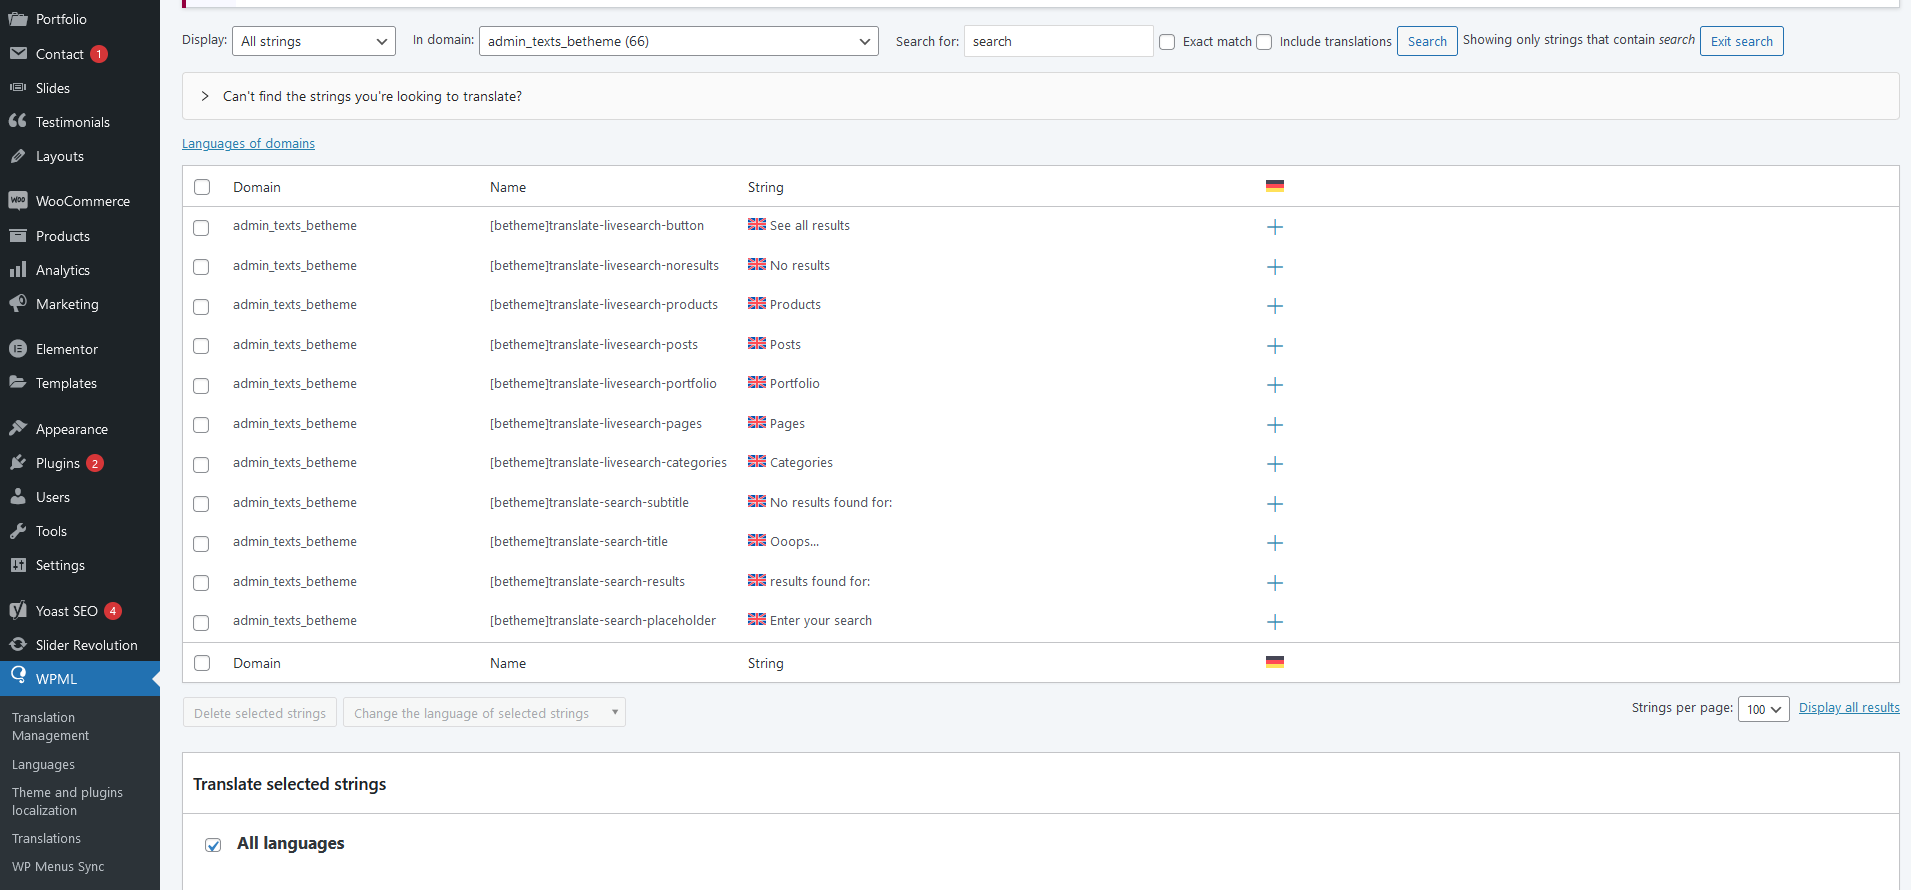This screenshot has height=890, width=1911.
Task: Check the livesearch-products row checkbox
Action: [201, 307]
